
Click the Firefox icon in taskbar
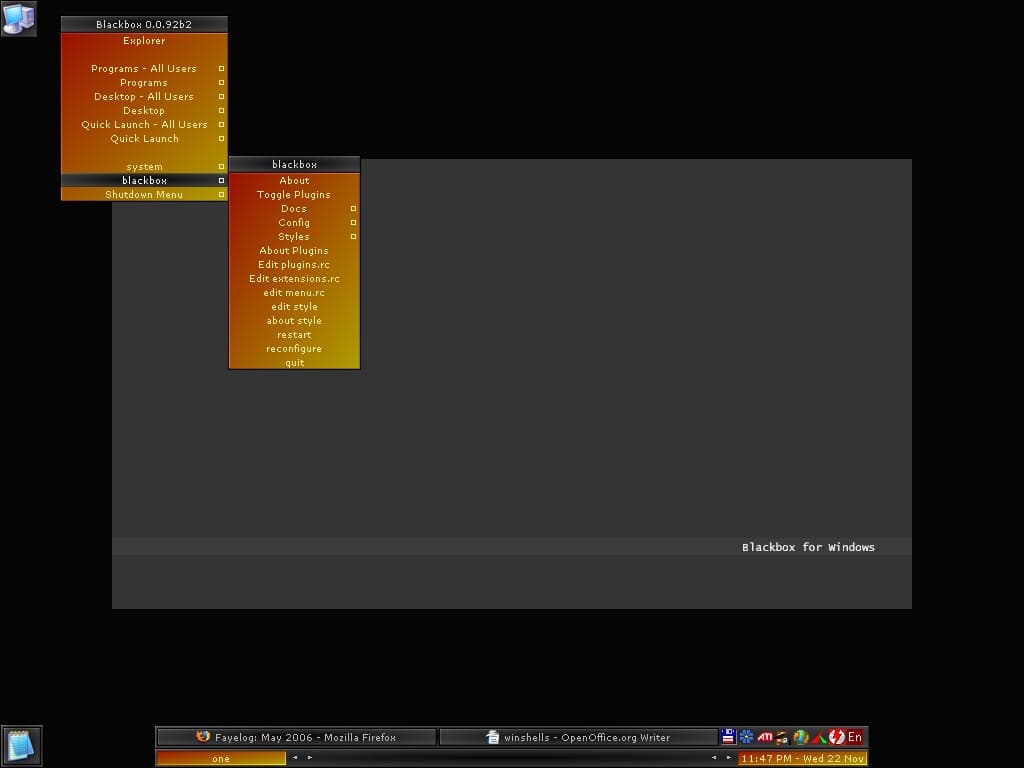(203, 737)
